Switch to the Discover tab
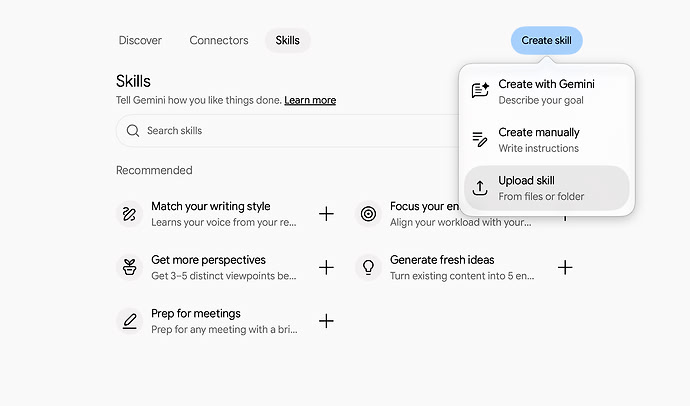690x406 pixels. (x=140, y=40)
